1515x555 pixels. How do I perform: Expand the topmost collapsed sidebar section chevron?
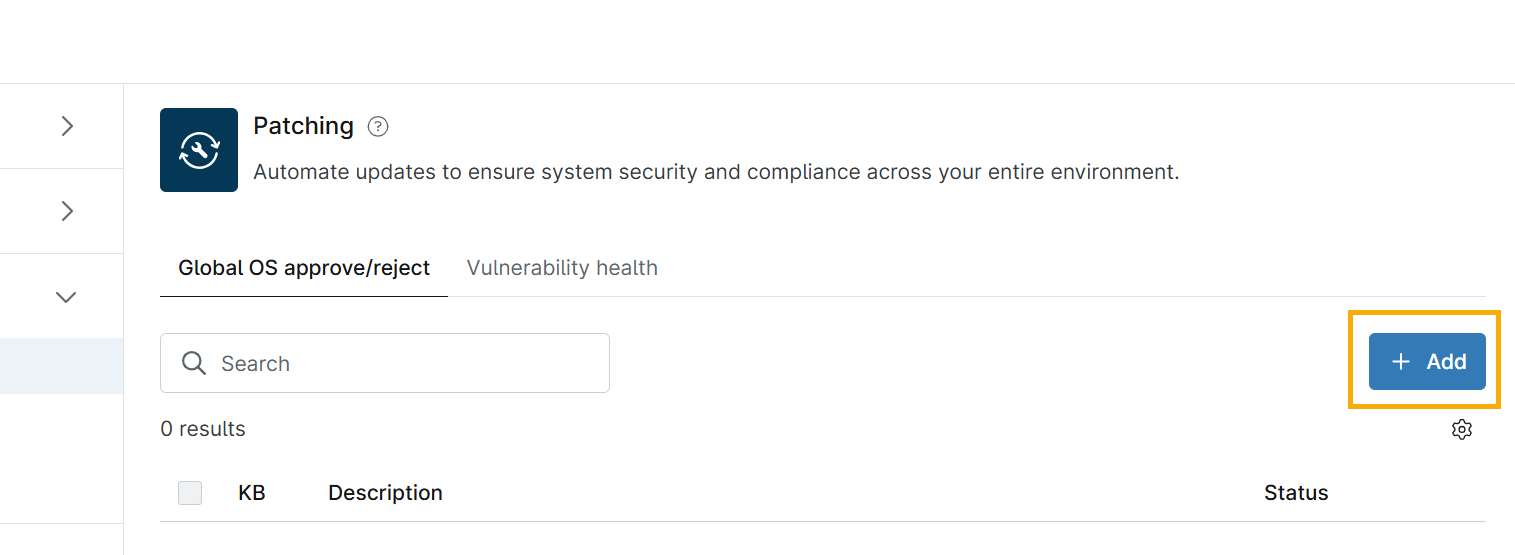pyautogui.click(x=67, y=126)
